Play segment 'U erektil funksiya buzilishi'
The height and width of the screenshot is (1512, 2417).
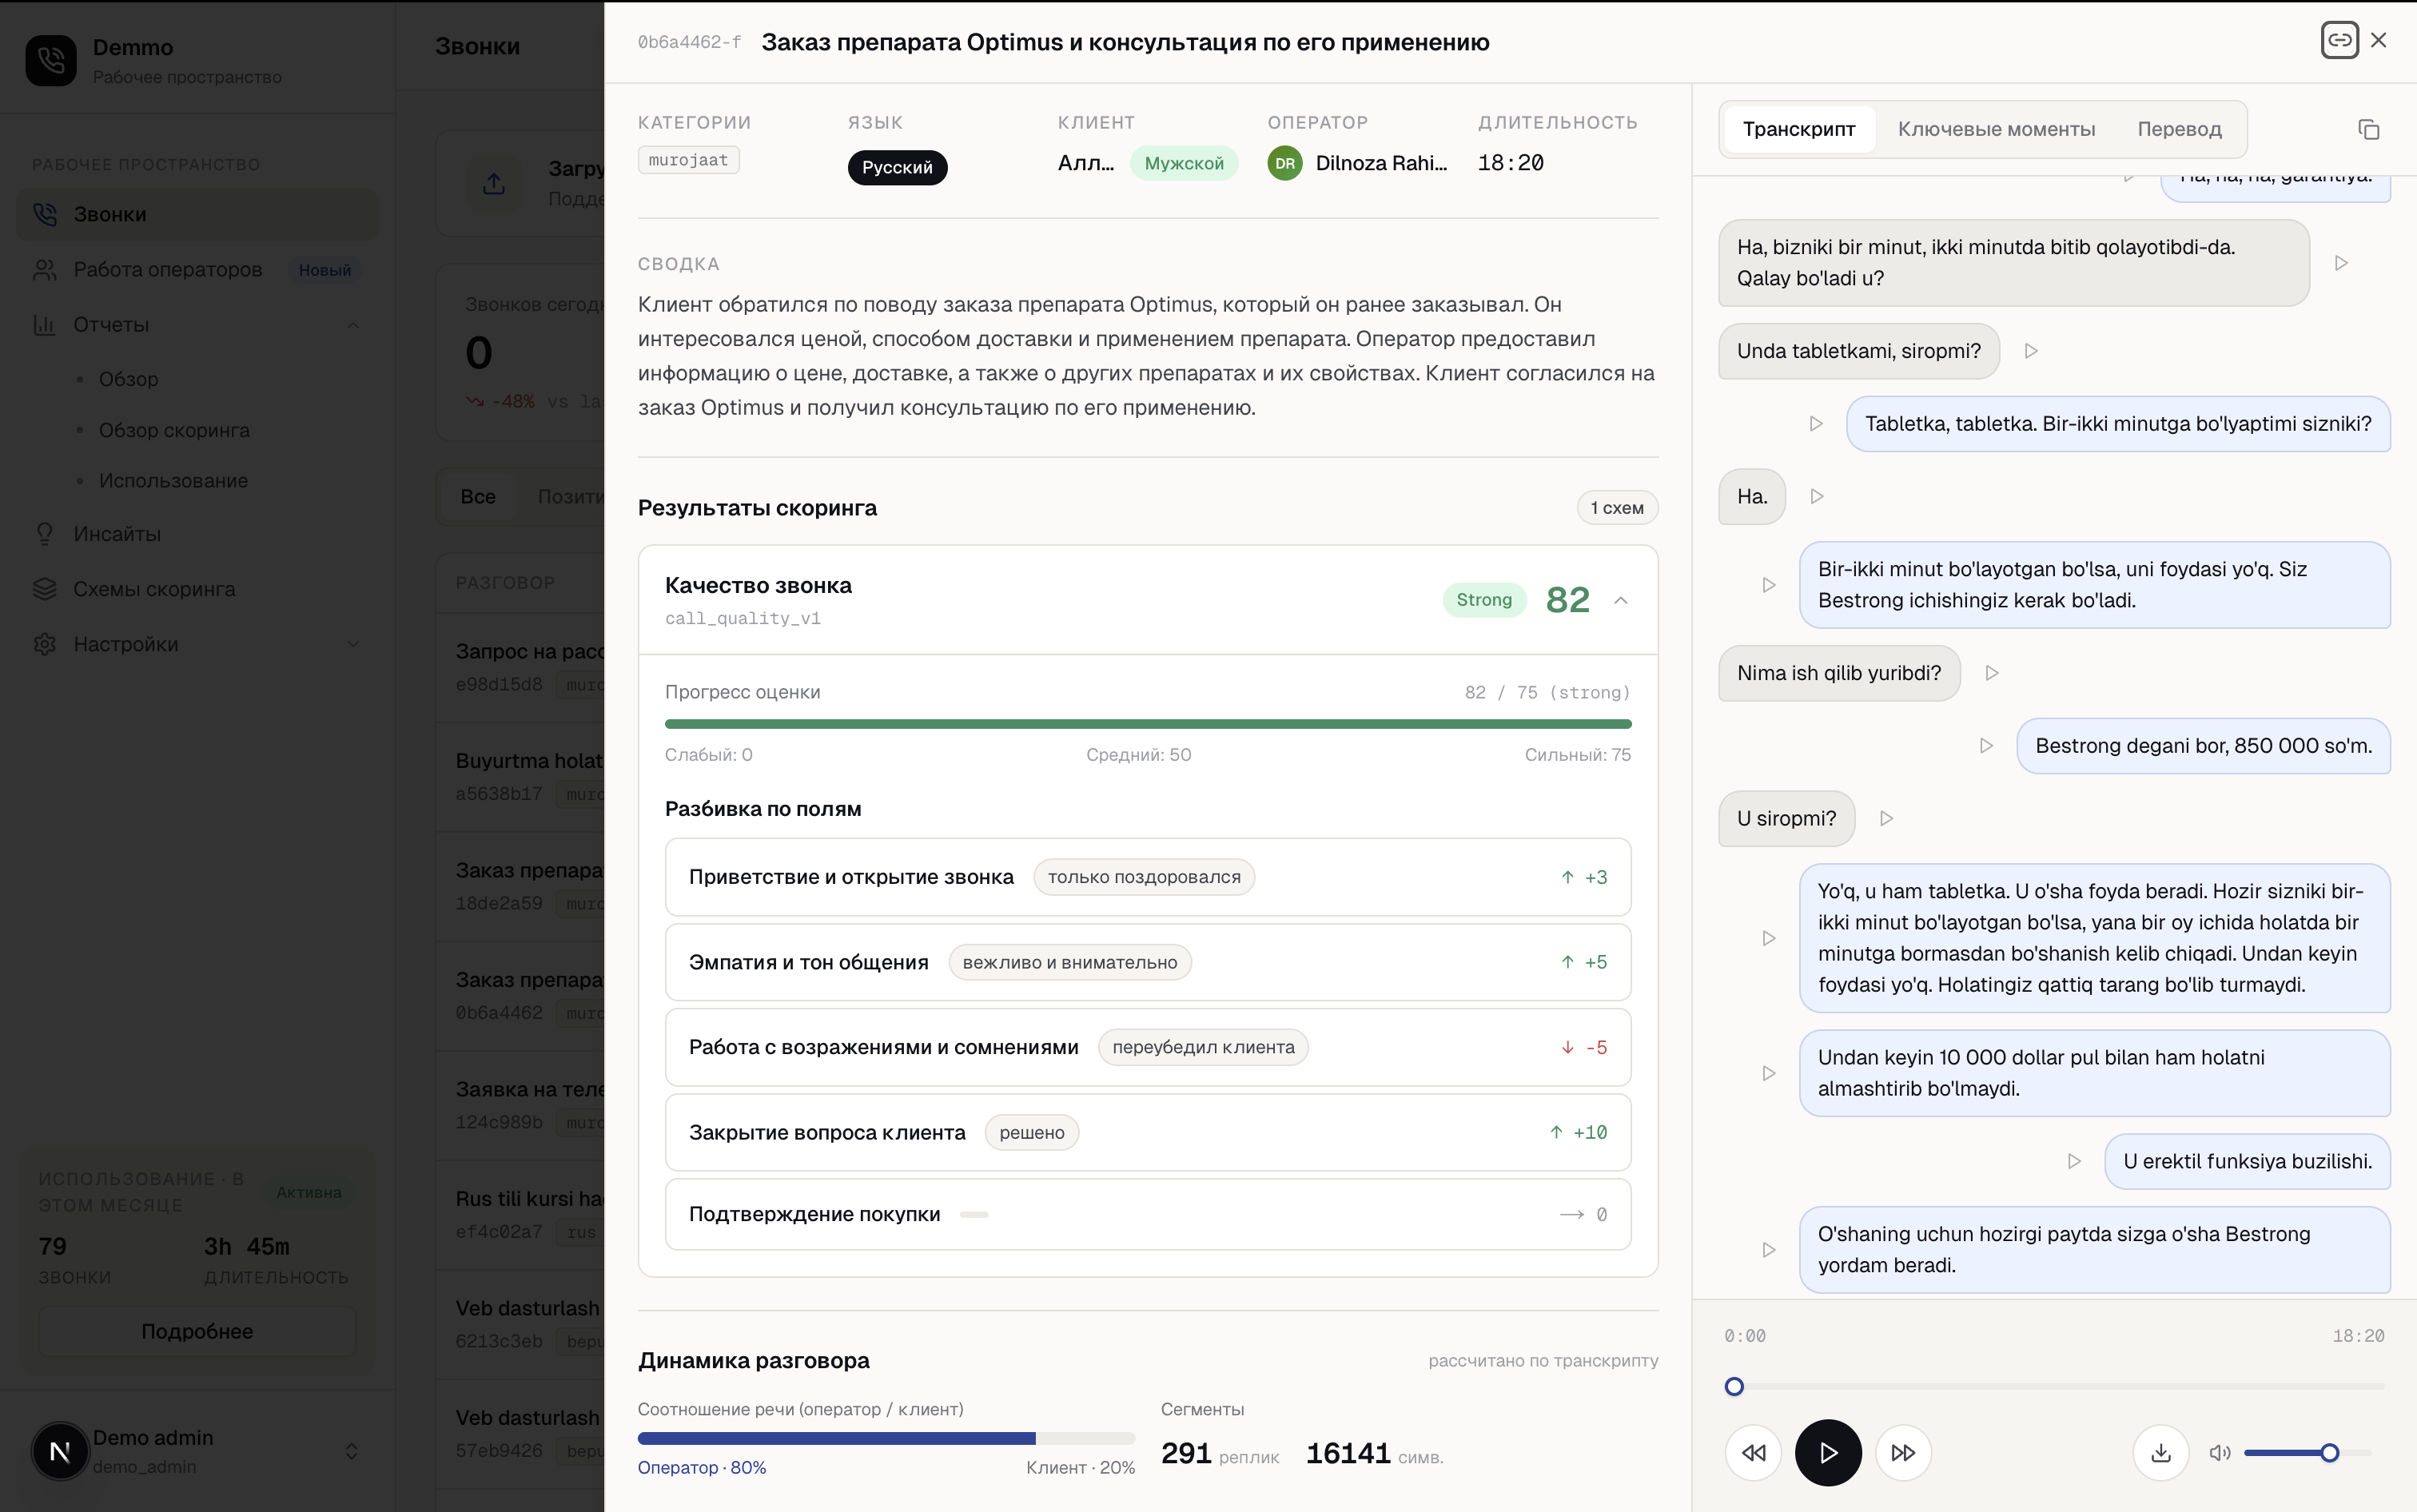(x=2074, y=1162)
